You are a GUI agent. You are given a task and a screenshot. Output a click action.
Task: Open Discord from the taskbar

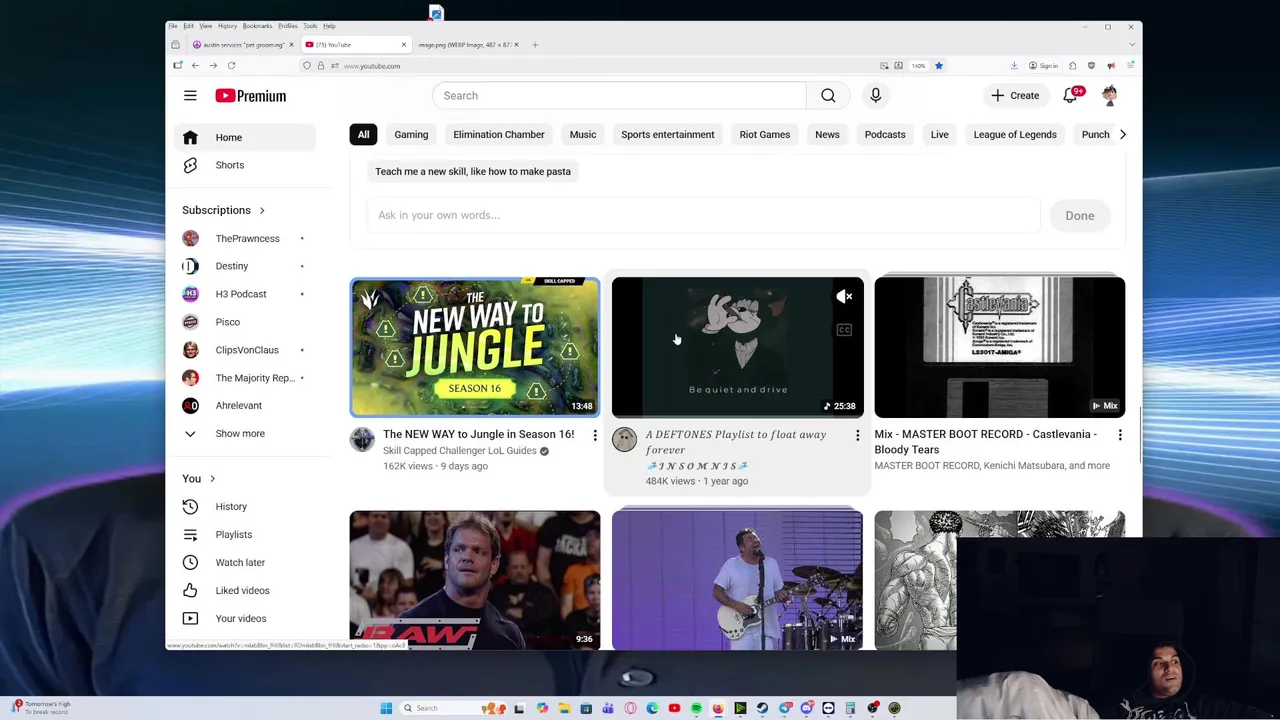point(806,708)
